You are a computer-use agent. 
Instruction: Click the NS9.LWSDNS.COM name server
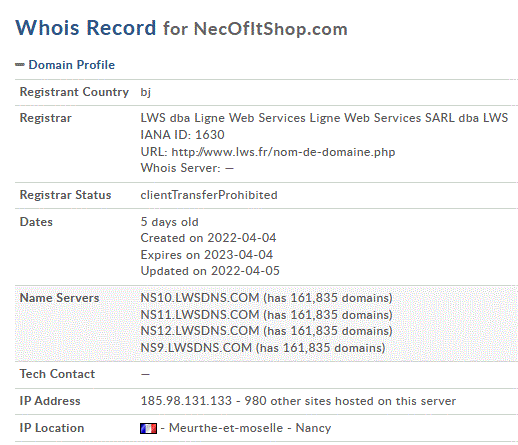tap(196, 348)
